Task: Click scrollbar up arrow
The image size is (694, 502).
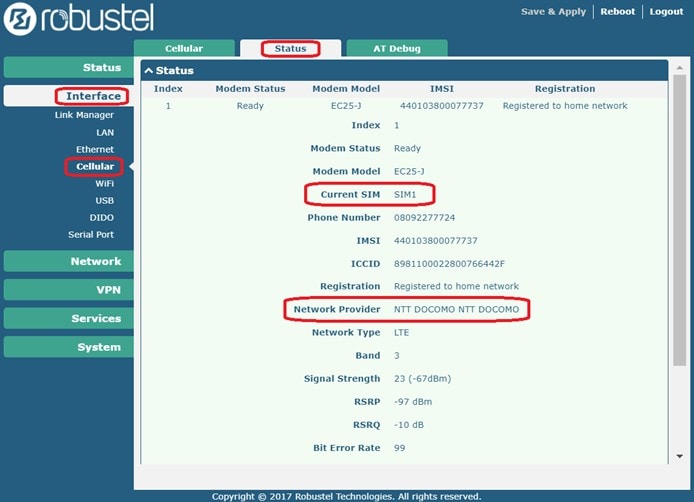Action: (x=679, y=68)
